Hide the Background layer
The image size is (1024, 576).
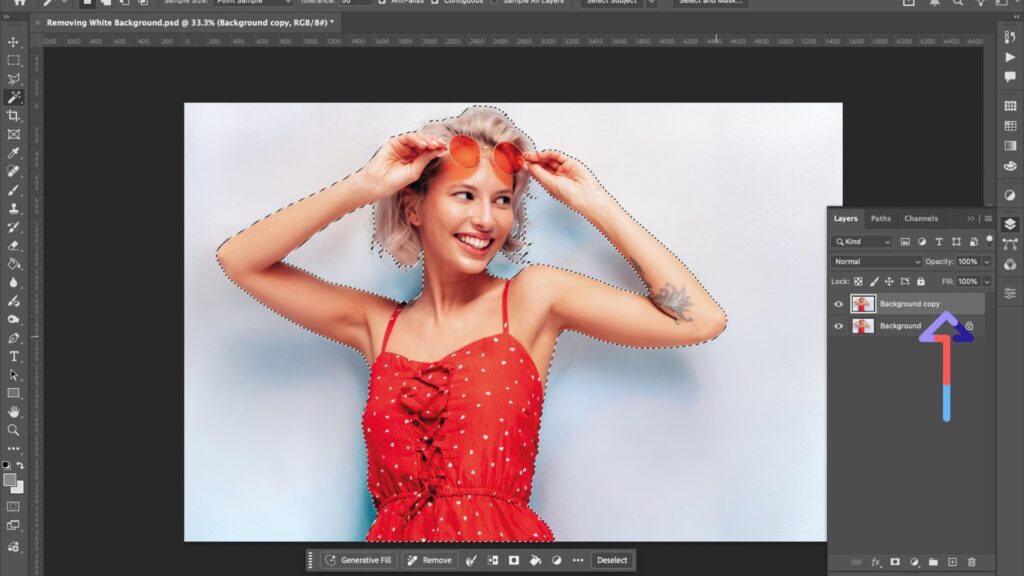click(x=839, y=326)
